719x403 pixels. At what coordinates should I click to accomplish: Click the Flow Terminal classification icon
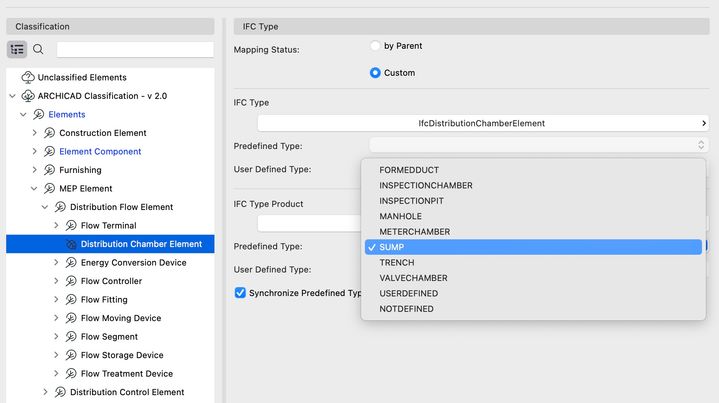(x=71, y=226)
